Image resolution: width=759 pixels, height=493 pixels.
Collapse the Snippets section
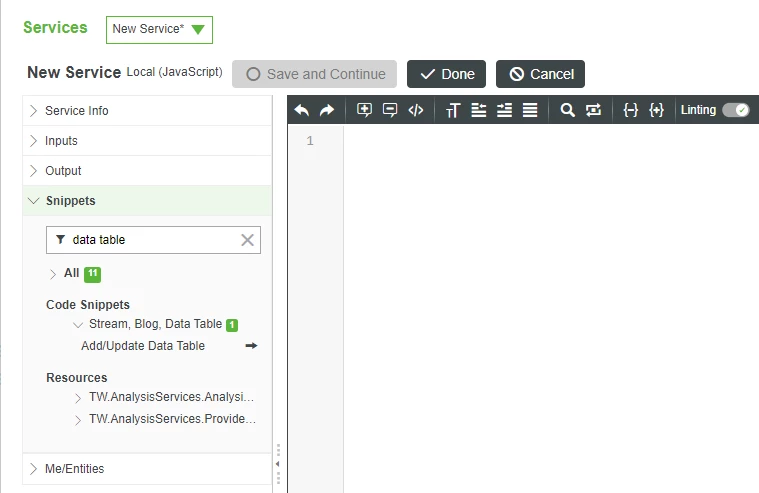tap(147, 200)
